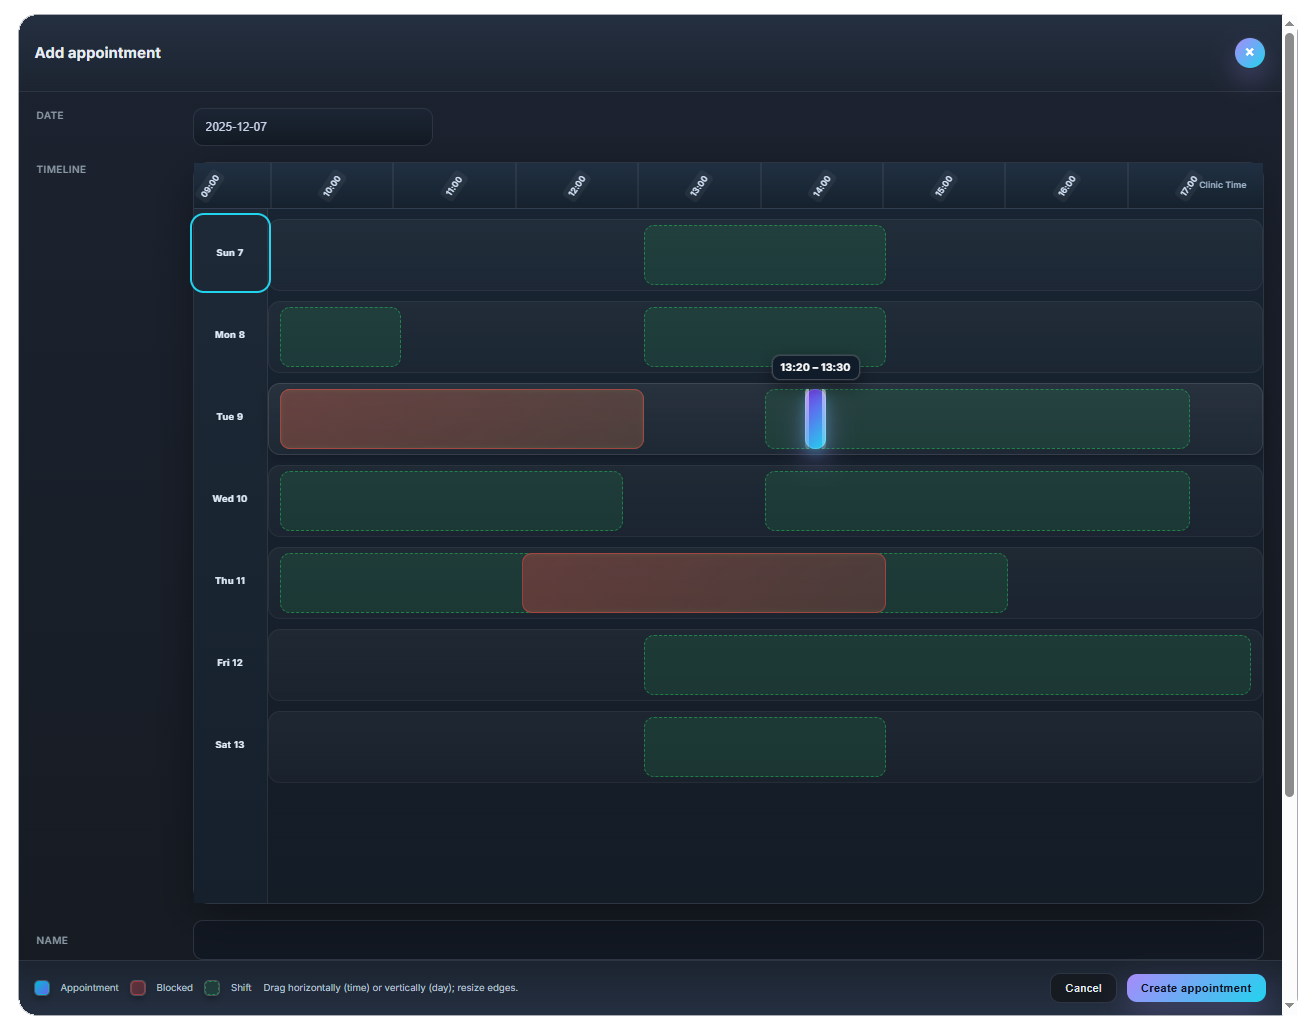Select the Sun 7 day label
Screen dimensions: 1315x1033
coord(230,253)
